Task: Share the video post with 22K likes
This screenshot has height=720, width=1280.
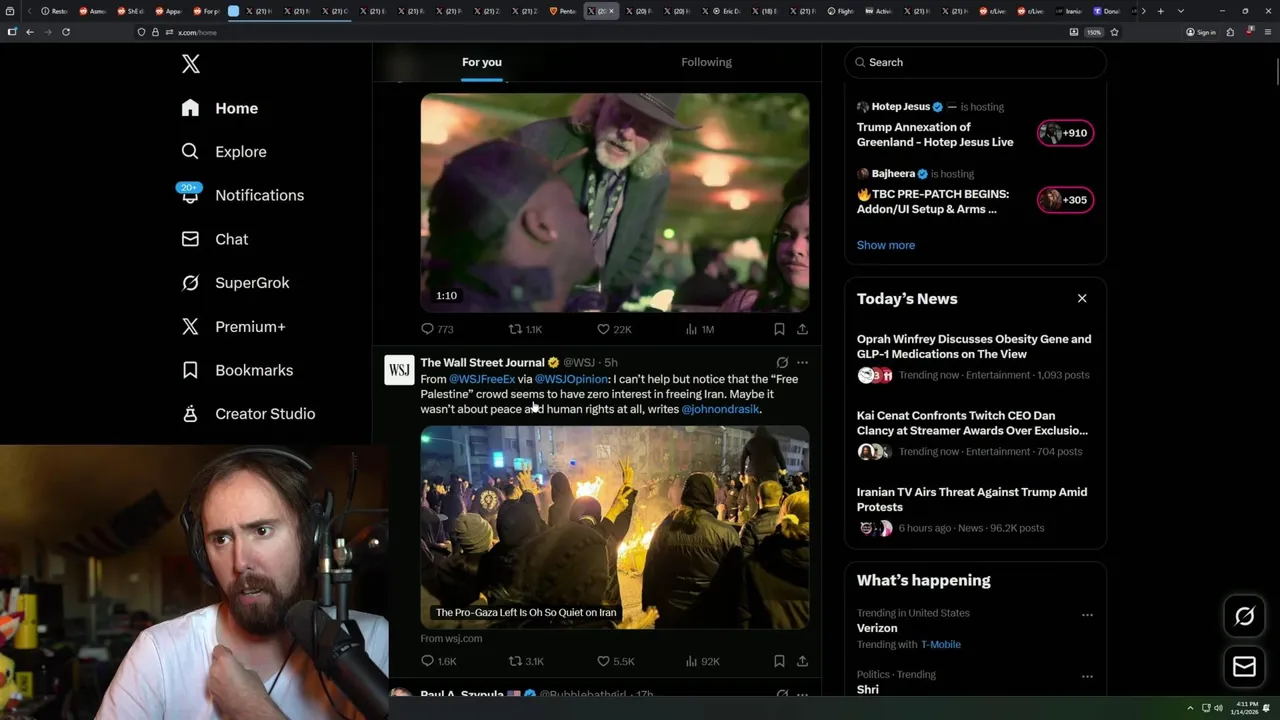Action: coord(802,329)
